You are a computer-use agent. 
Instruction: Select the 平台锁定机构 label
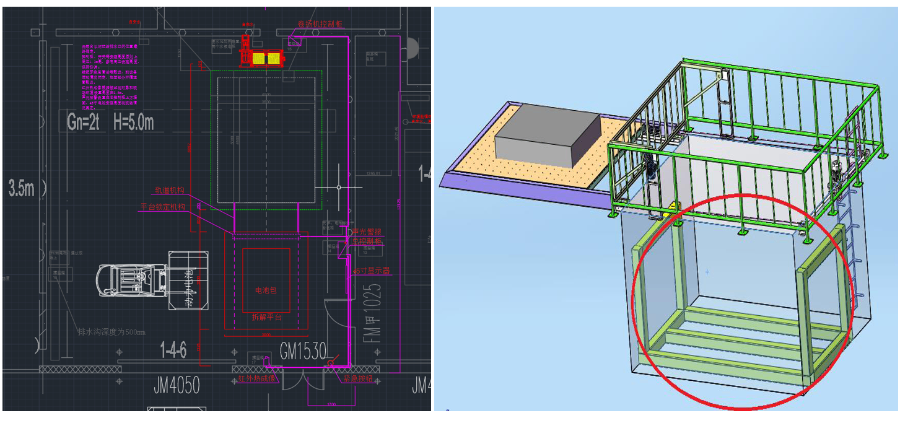[x=162, y=207]
